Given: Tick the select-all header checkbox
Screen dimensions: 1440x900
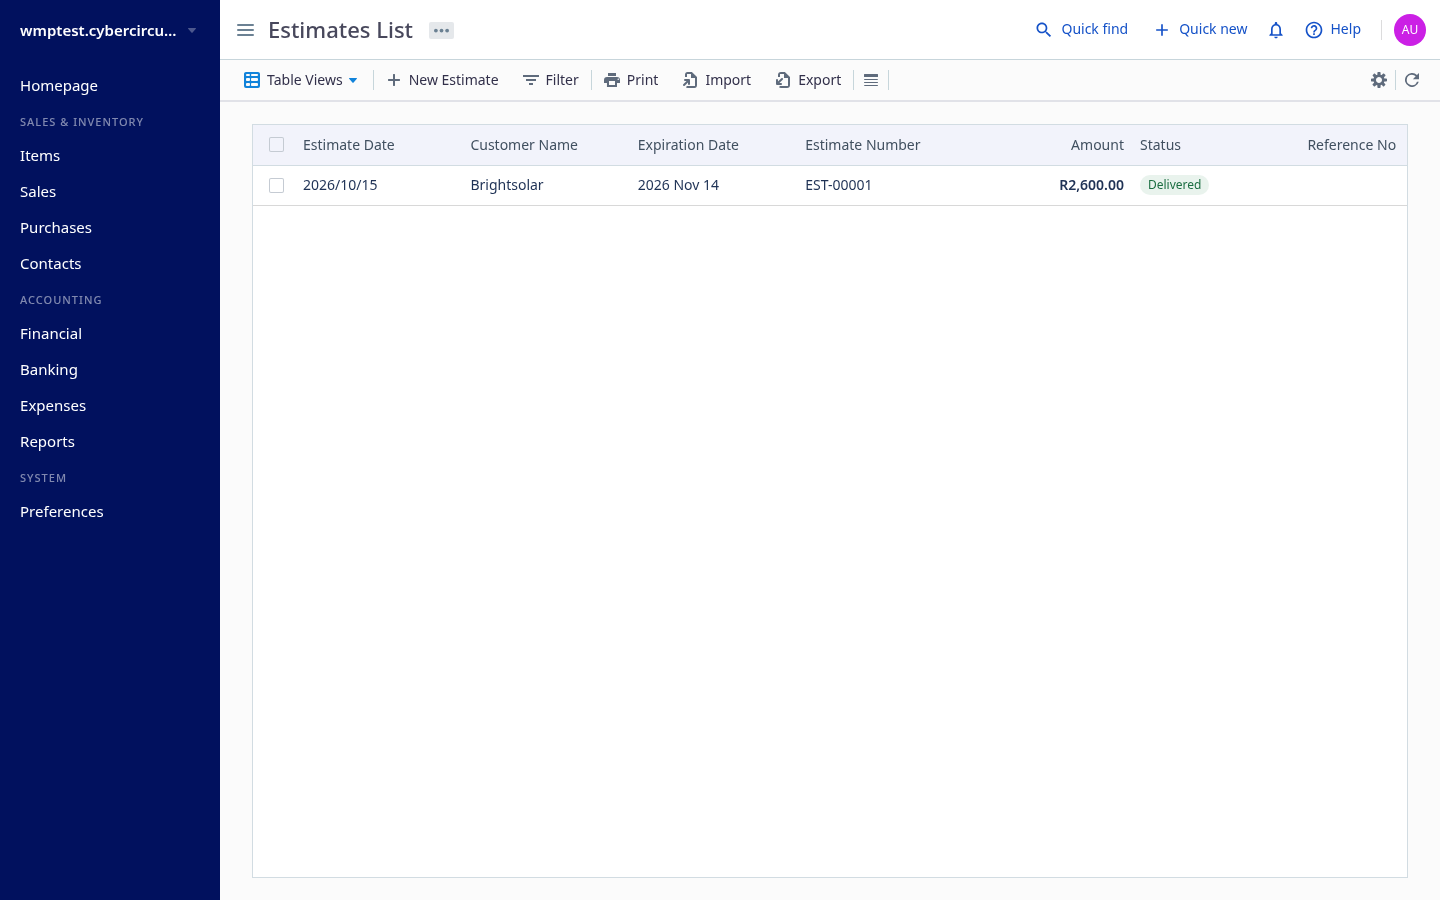Looking at the screenshot, I should tap(277, 145).
